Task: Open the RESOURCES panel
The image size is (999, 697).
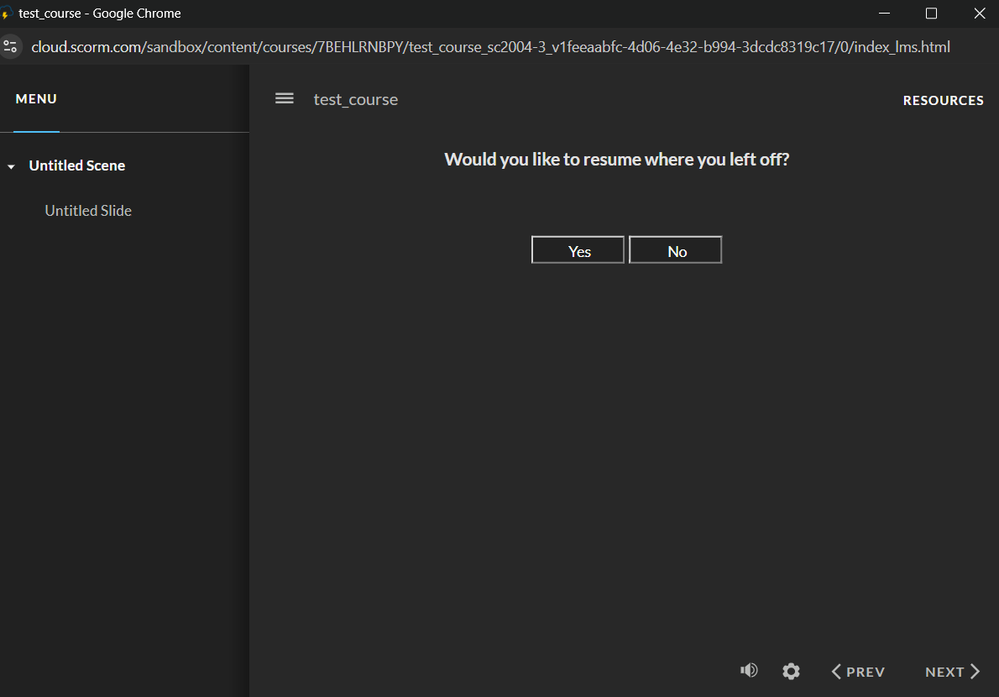Action: (x=943, y=100)
